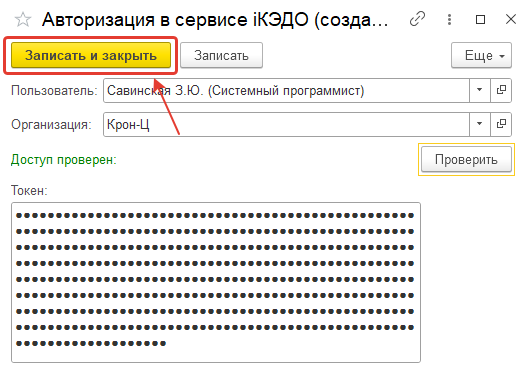
Task: Click Записать и закрыть button
Action: (x=91, y=55)
